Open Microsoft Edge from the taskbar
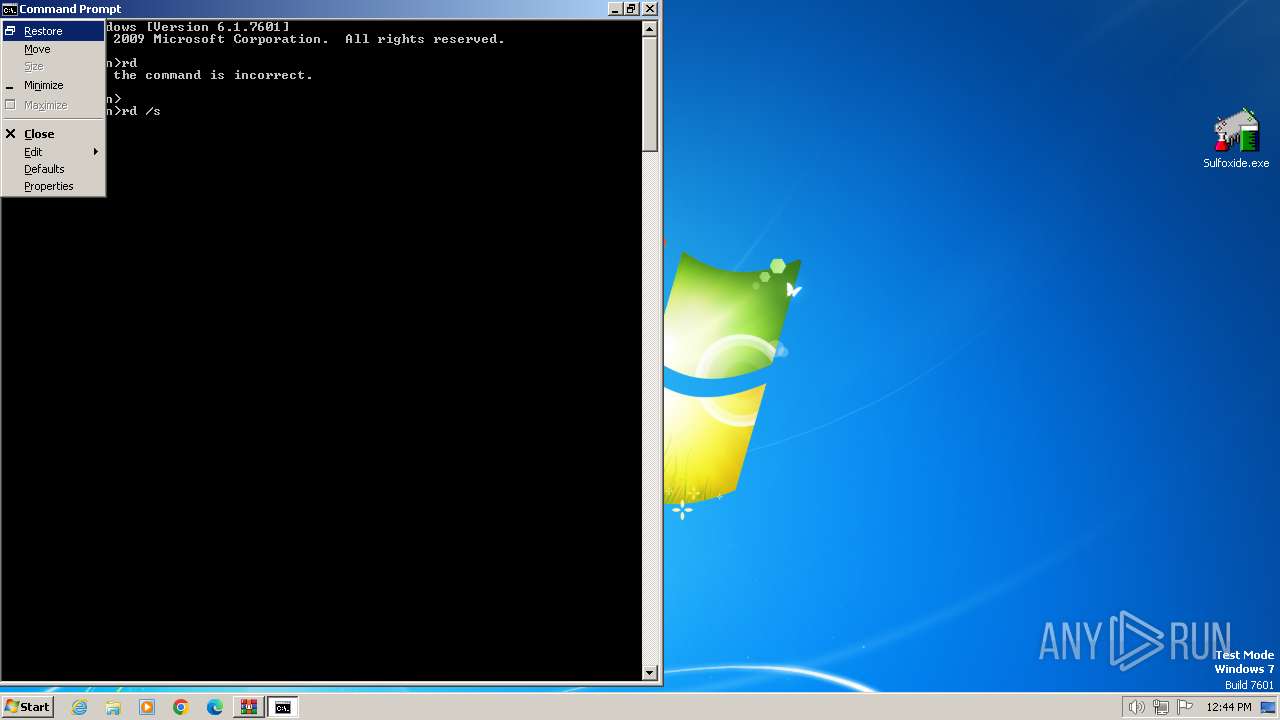This screenshot has height=720, width=1280. click(215, 707)
